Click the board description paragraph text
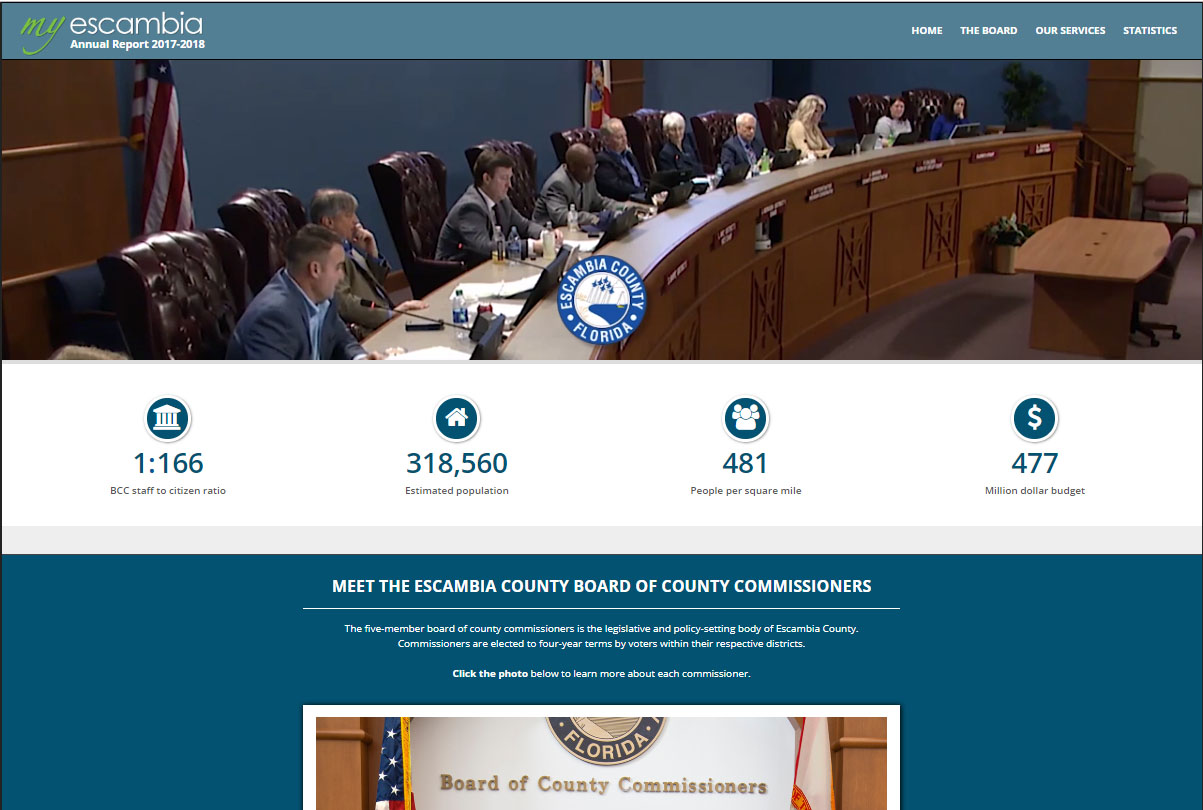1203x810 pixels. 601,635
